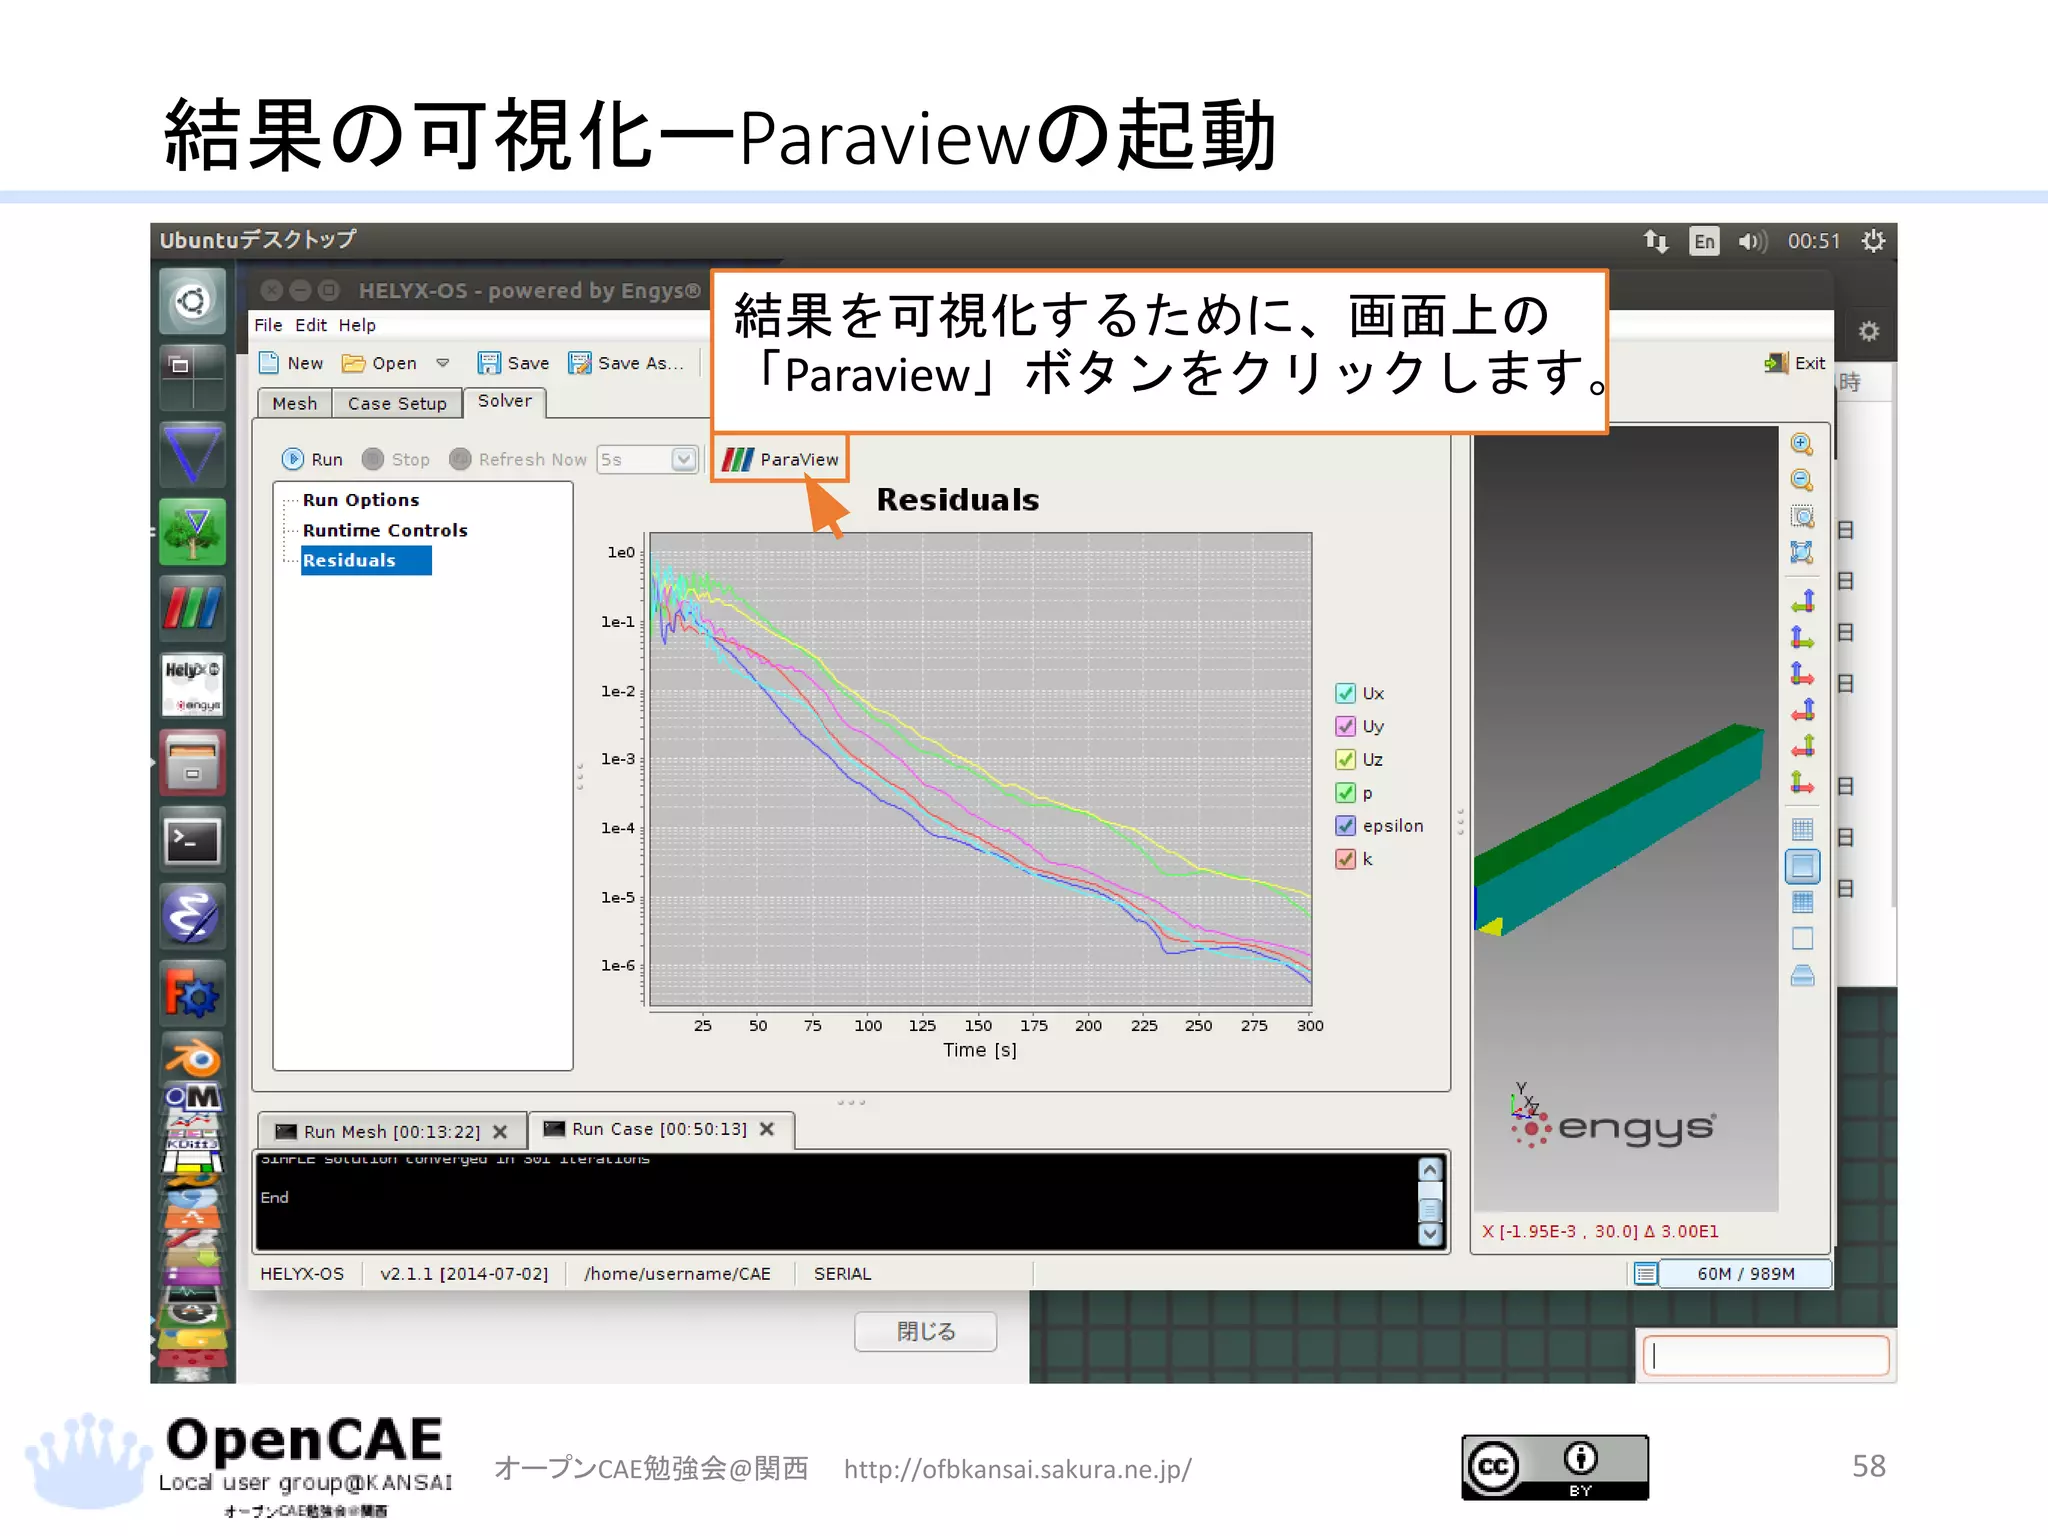Screen dimensions: 2048x1536
Task: Select Runtime Controls in the solver tree
Action: [385, 530]
